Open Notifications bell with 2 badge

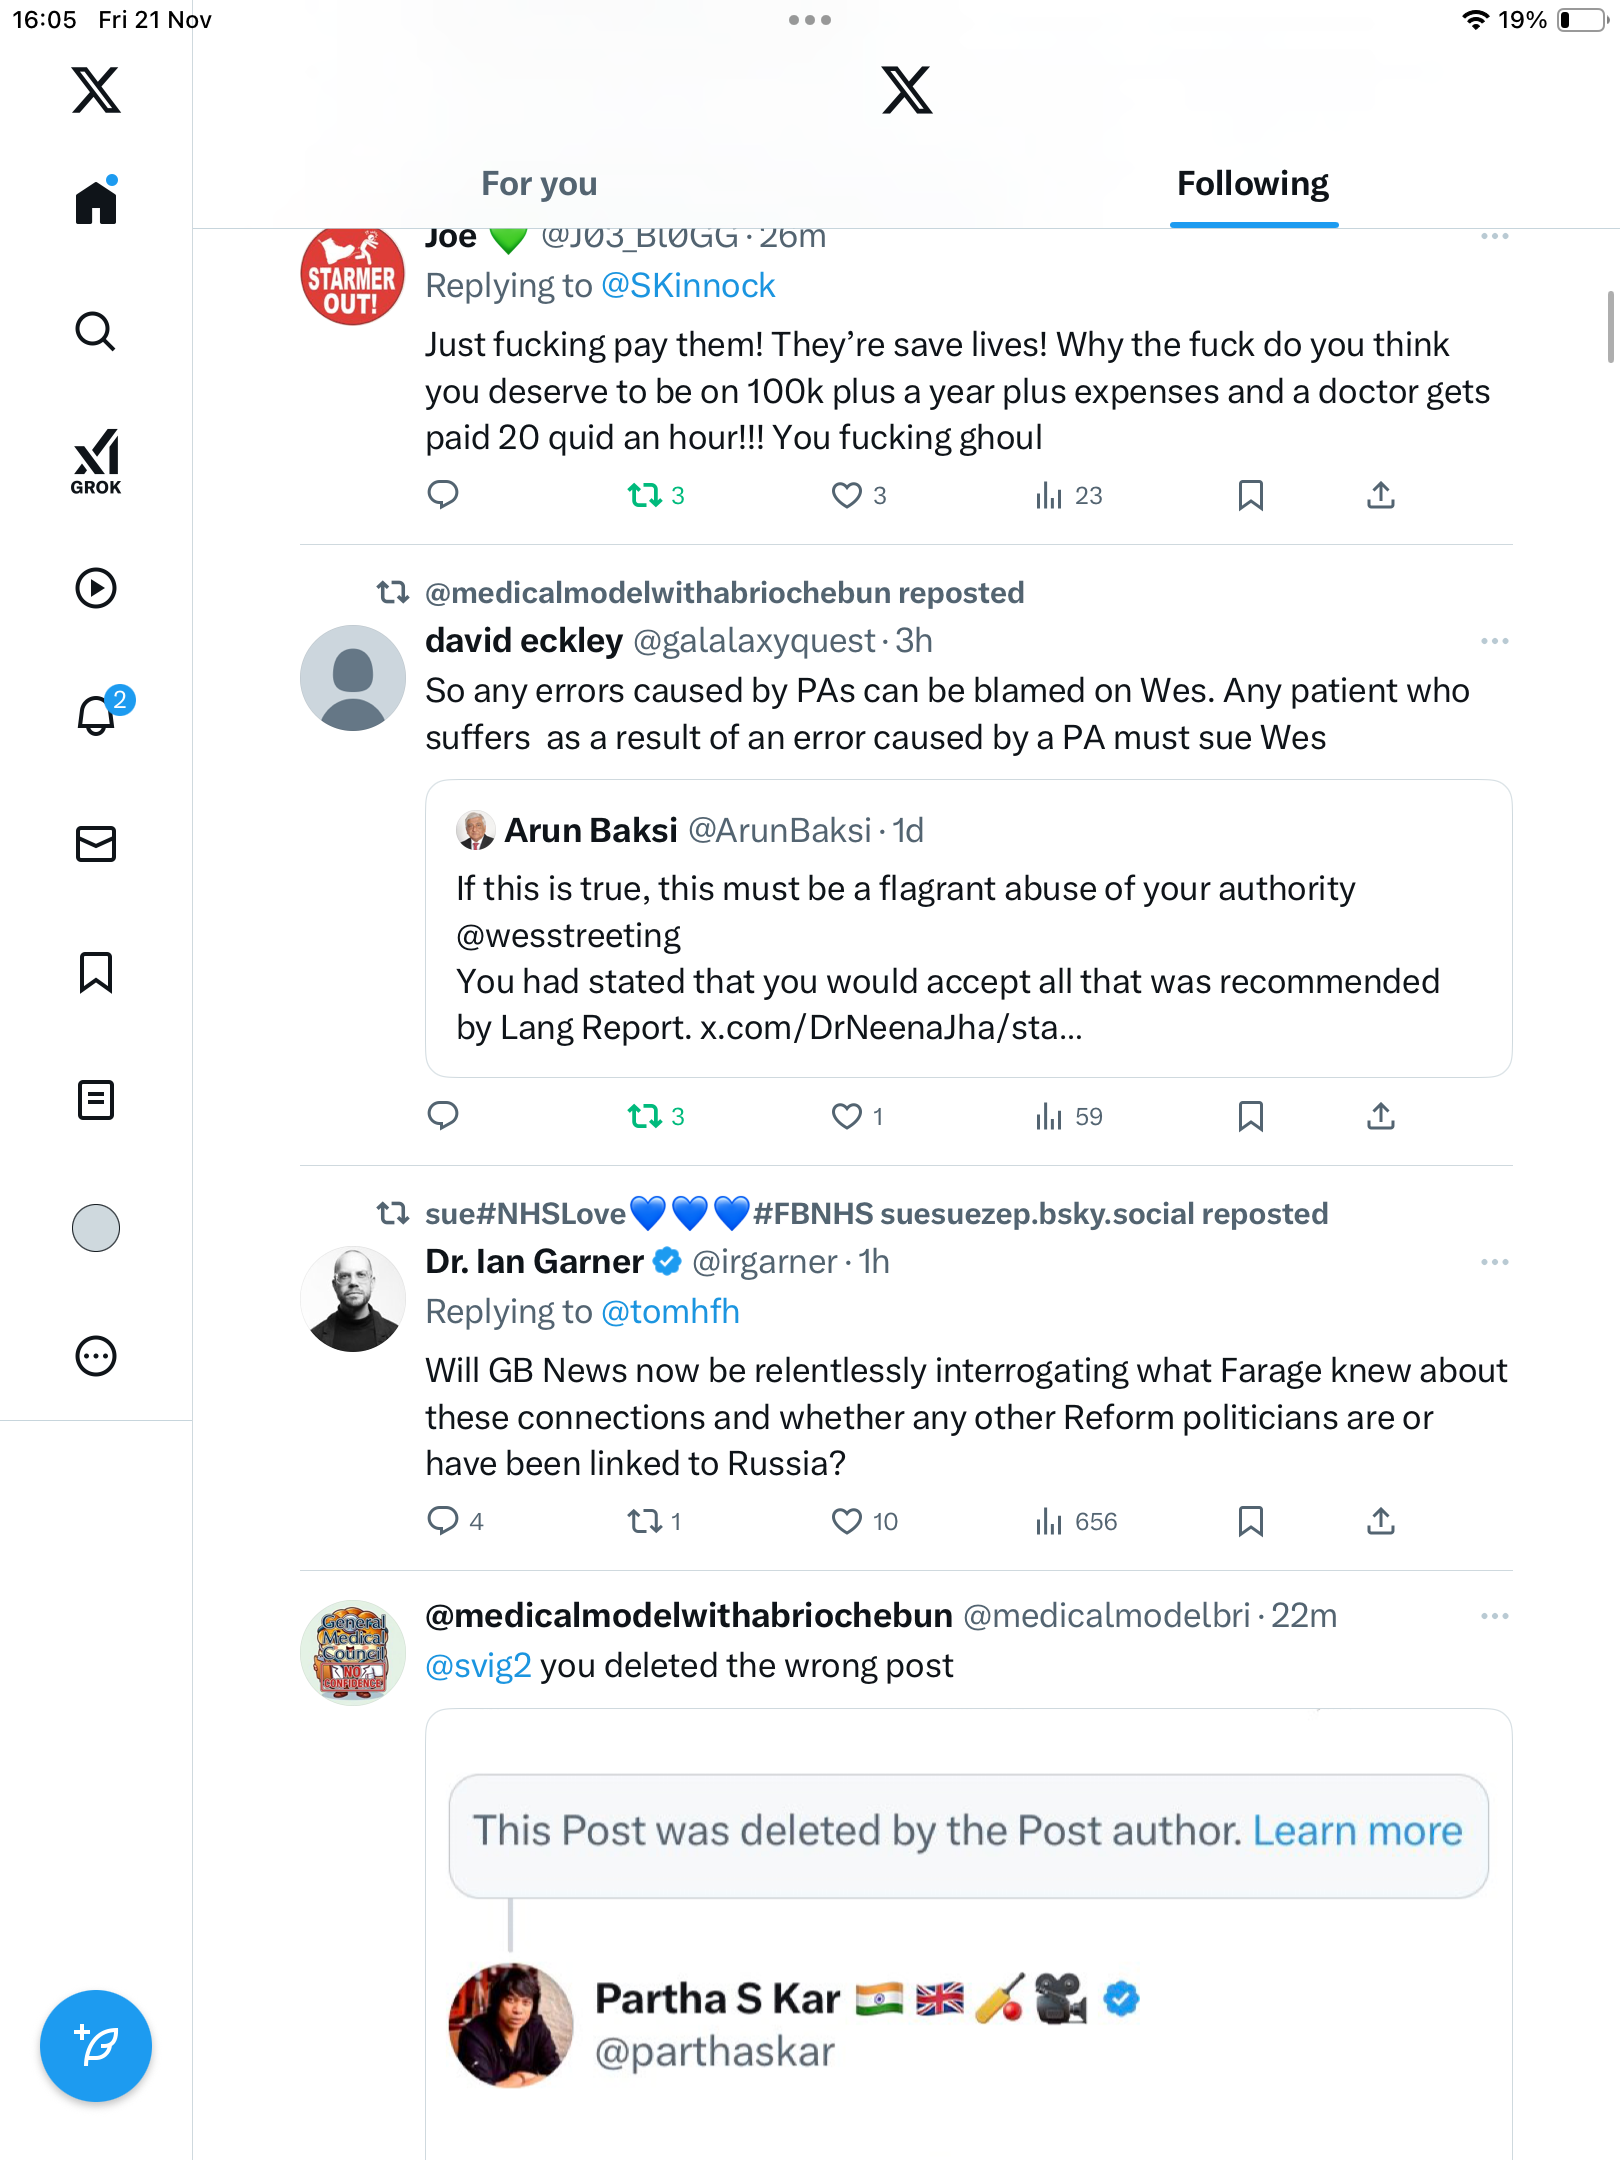[98, 714]
